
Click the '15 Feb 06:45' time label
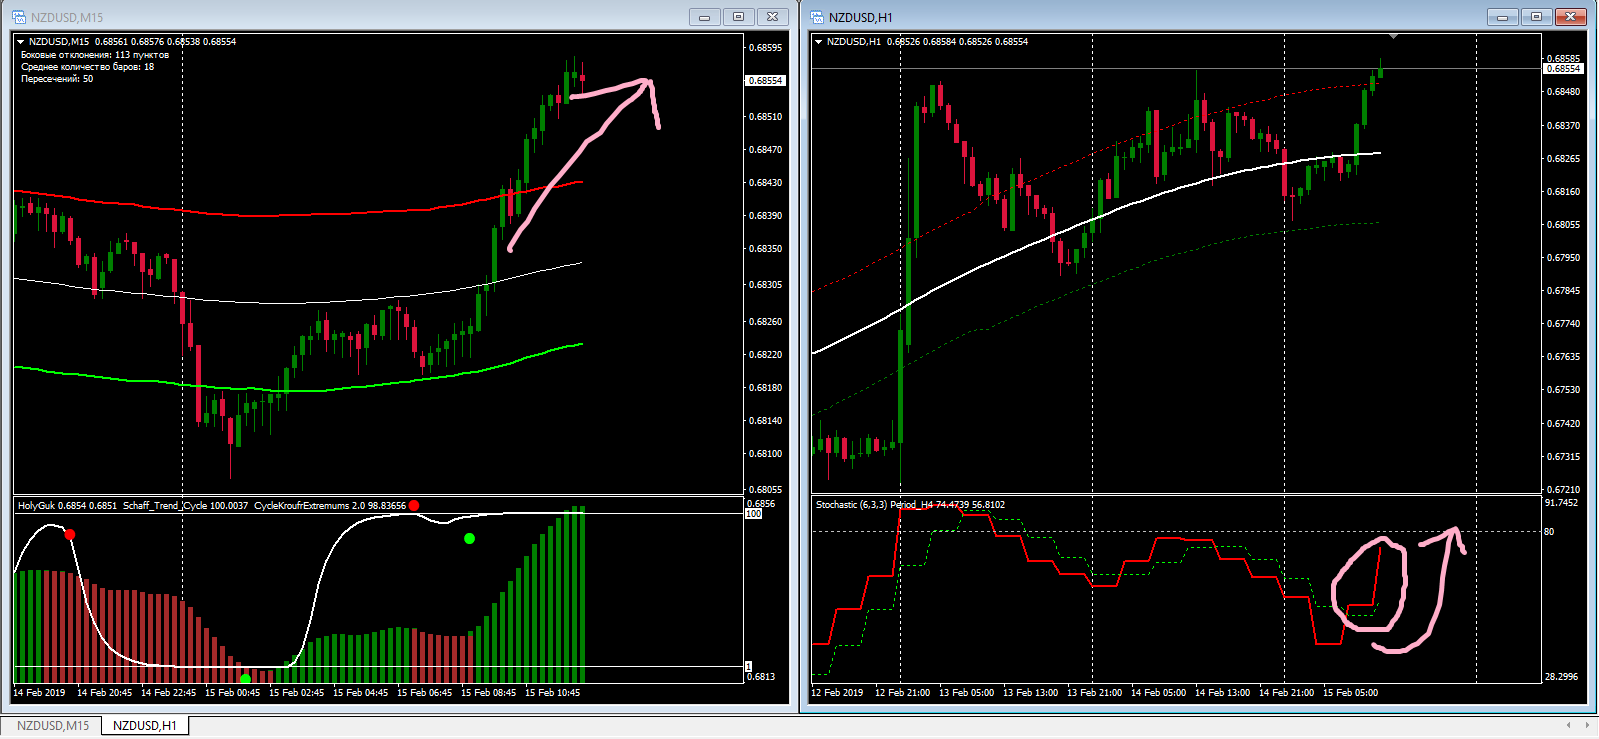click(x=424, y=693)
